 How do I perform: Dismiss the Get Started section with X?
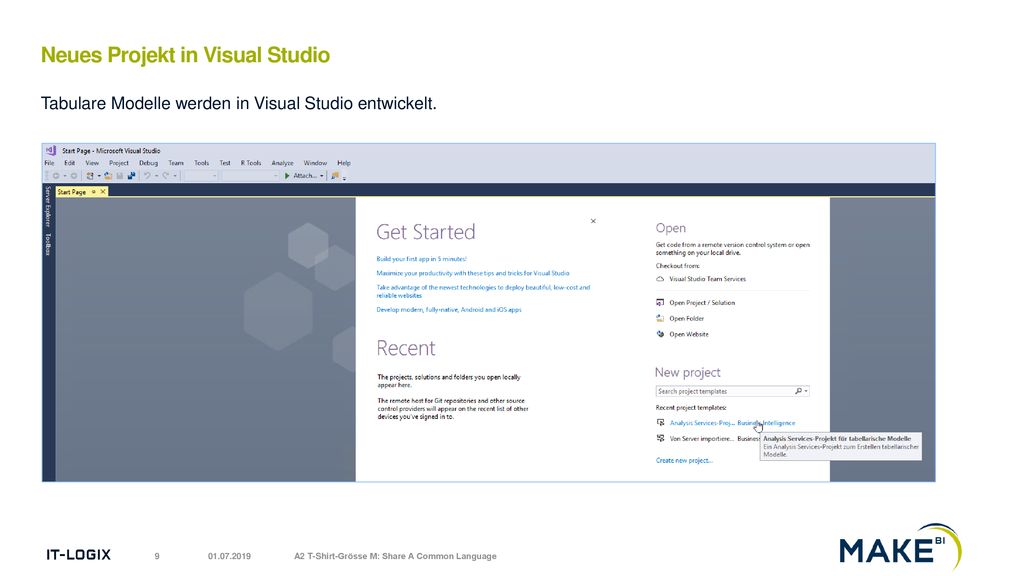593,221
